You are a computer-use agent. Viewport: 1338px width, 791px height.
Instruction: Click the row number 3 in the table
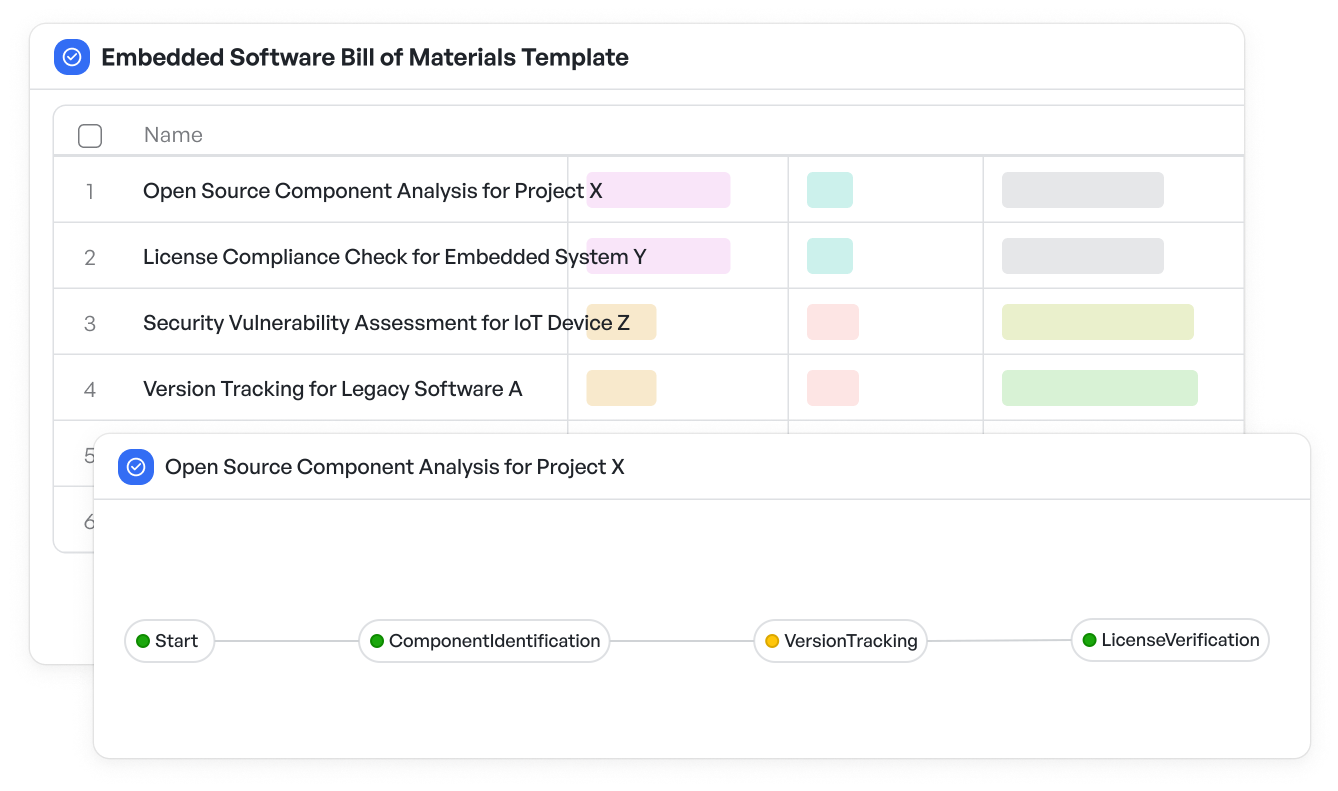(x=90, y=322)
